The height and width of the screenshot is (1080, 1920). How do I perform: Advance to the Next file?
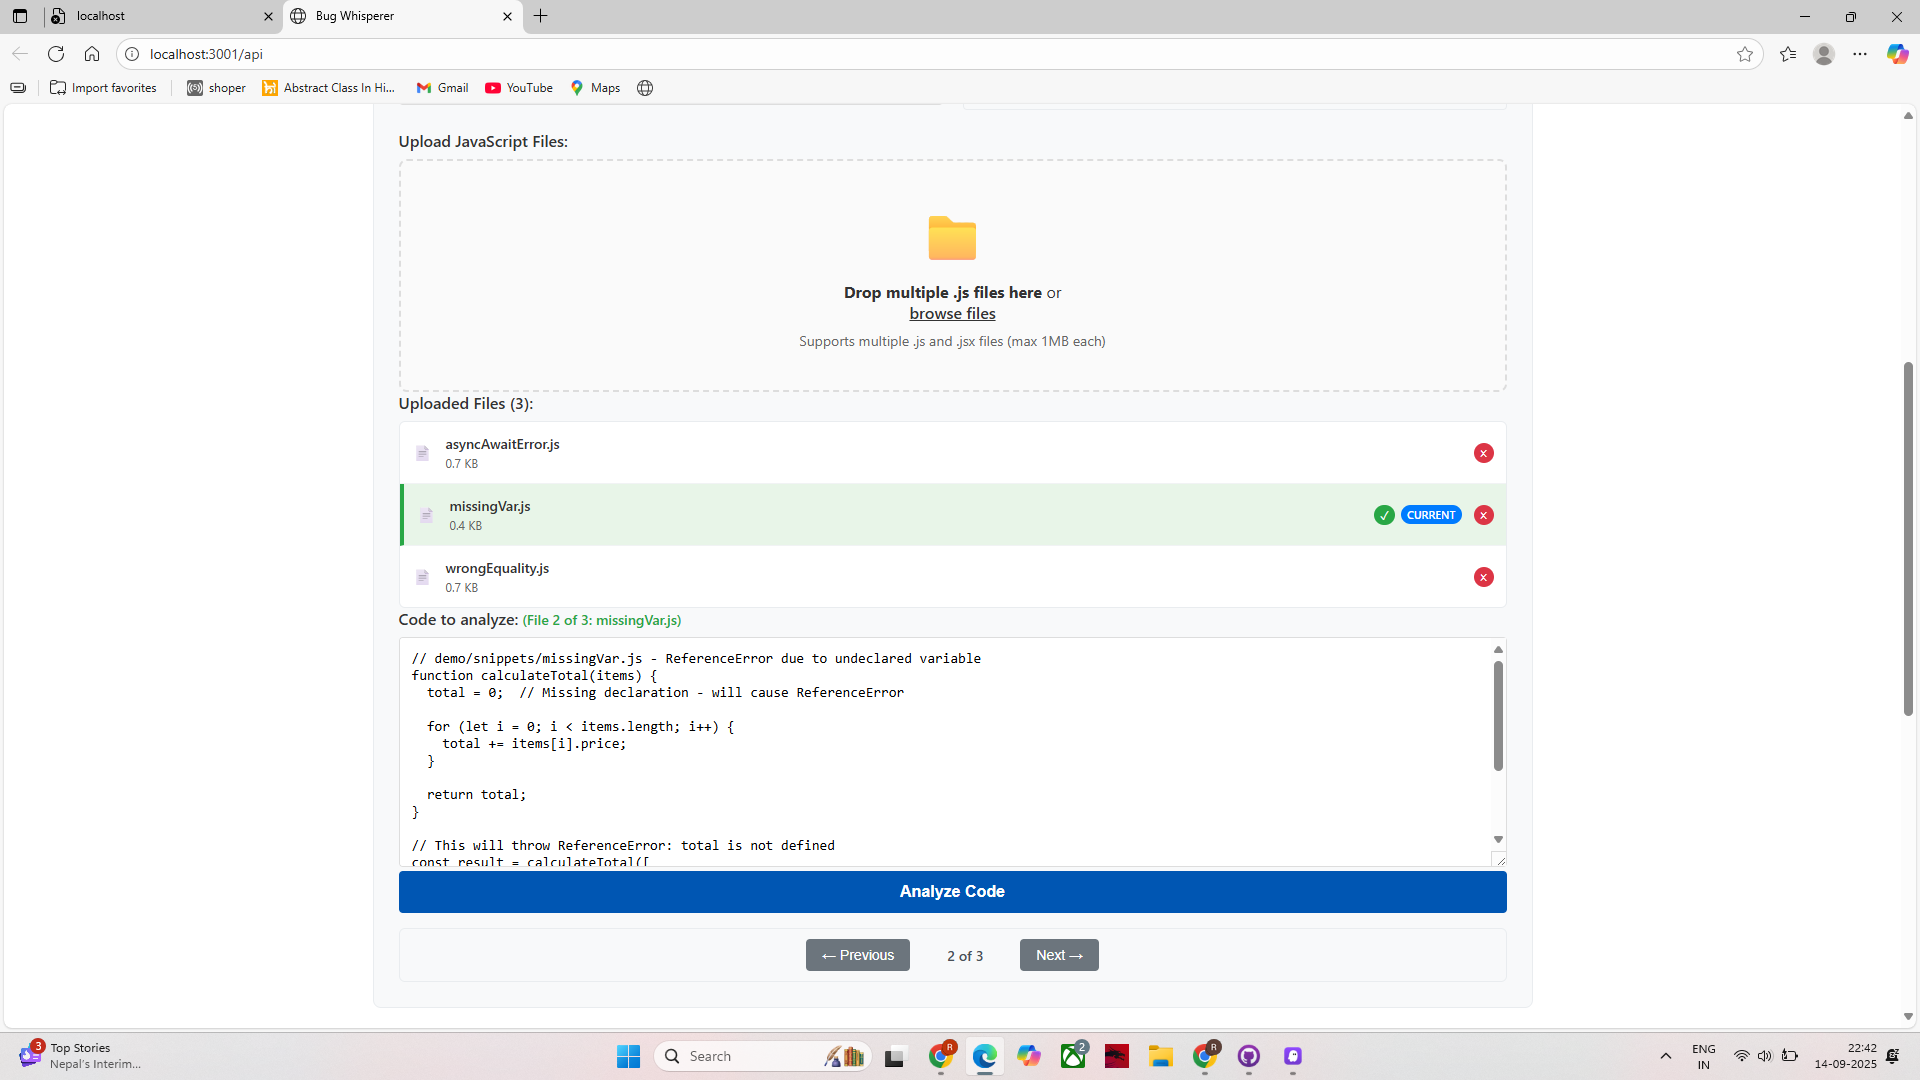coord(1058,955)
